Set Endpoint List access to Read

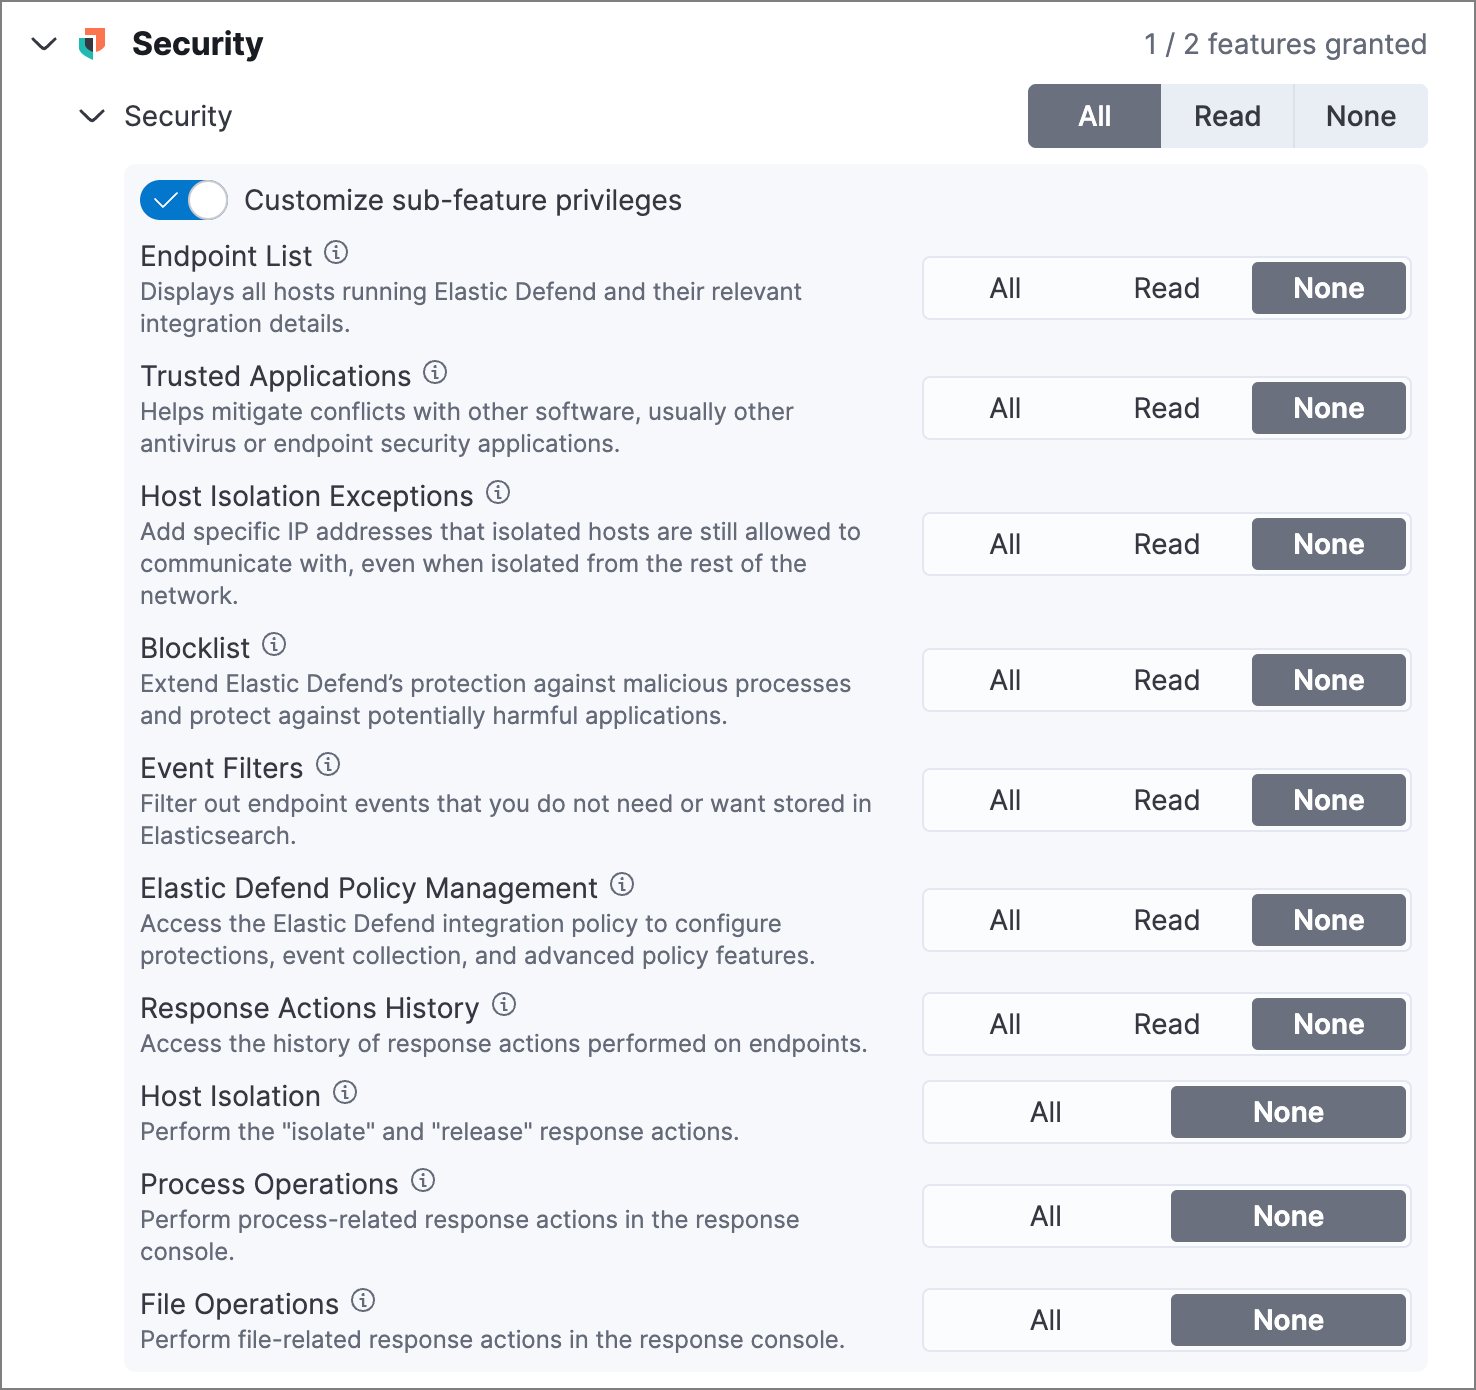coord(1166,287)
